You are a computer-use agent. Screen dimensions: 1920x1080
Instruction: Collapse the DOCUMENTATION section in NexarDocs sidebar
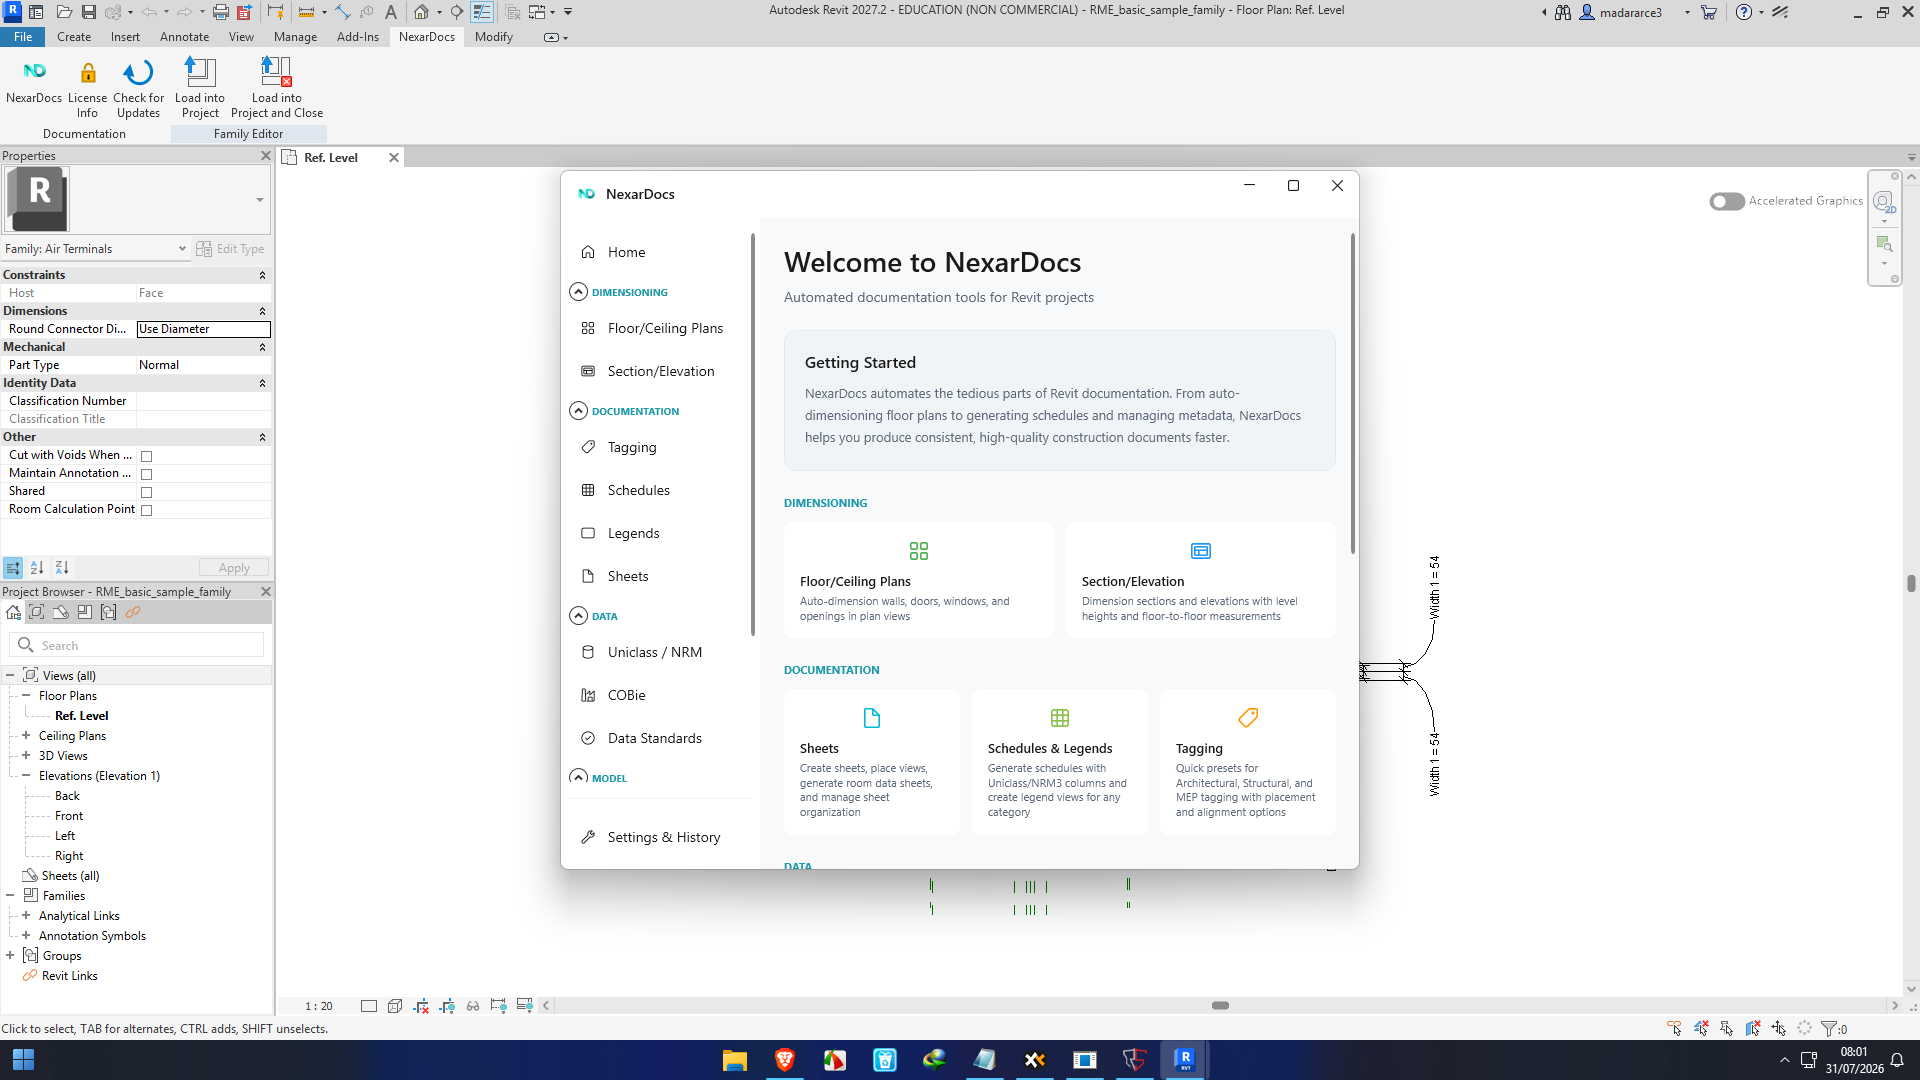coord(578,411)
